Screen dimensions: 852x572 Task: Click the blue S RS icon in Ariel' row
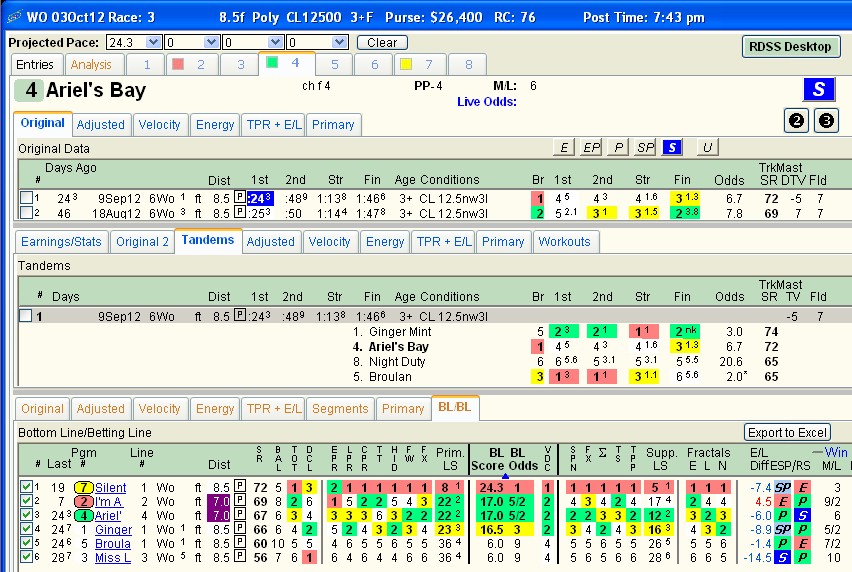pyautogui.click(x=803, y=515)
